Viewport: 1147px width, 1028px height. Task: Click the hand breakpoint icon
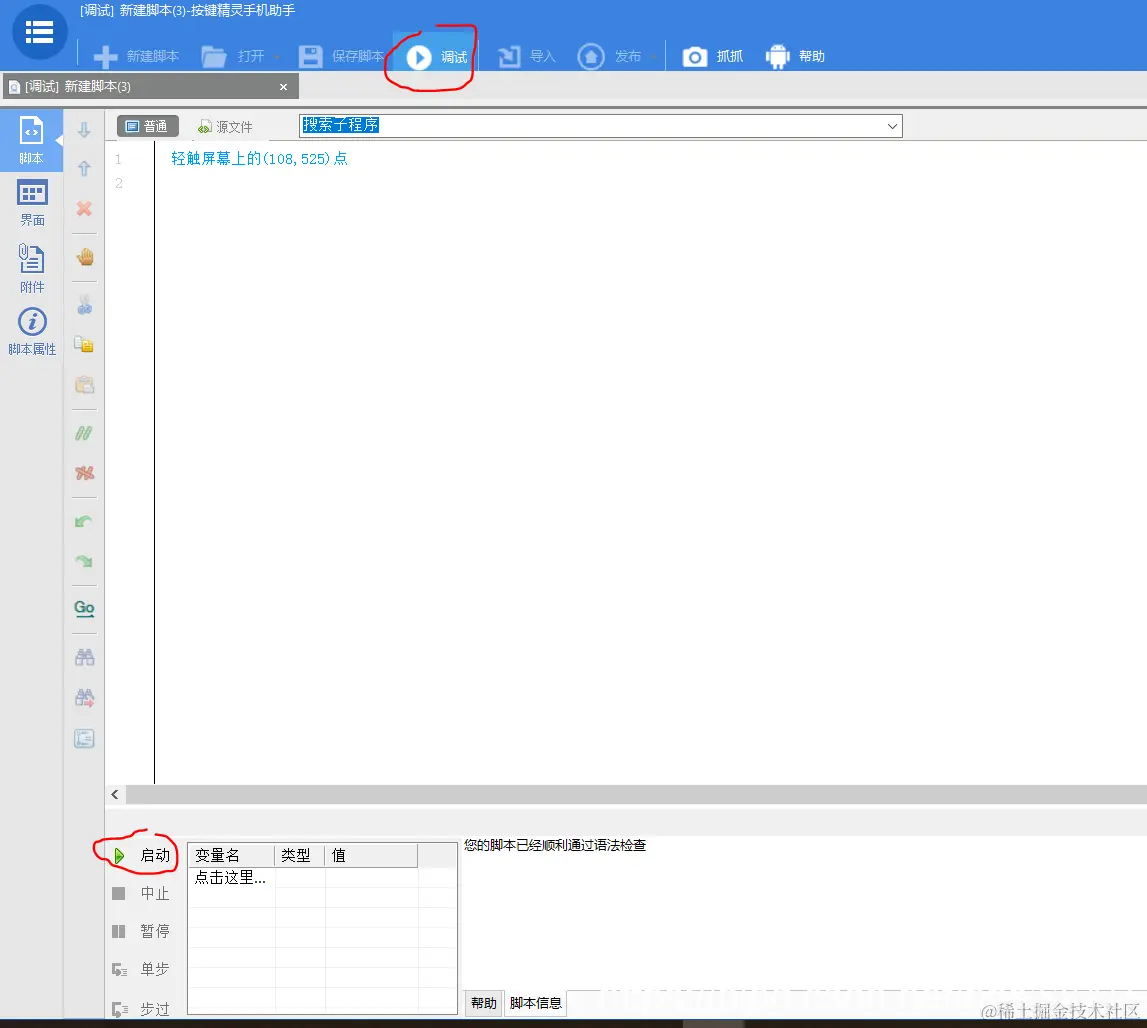point(84,257)
